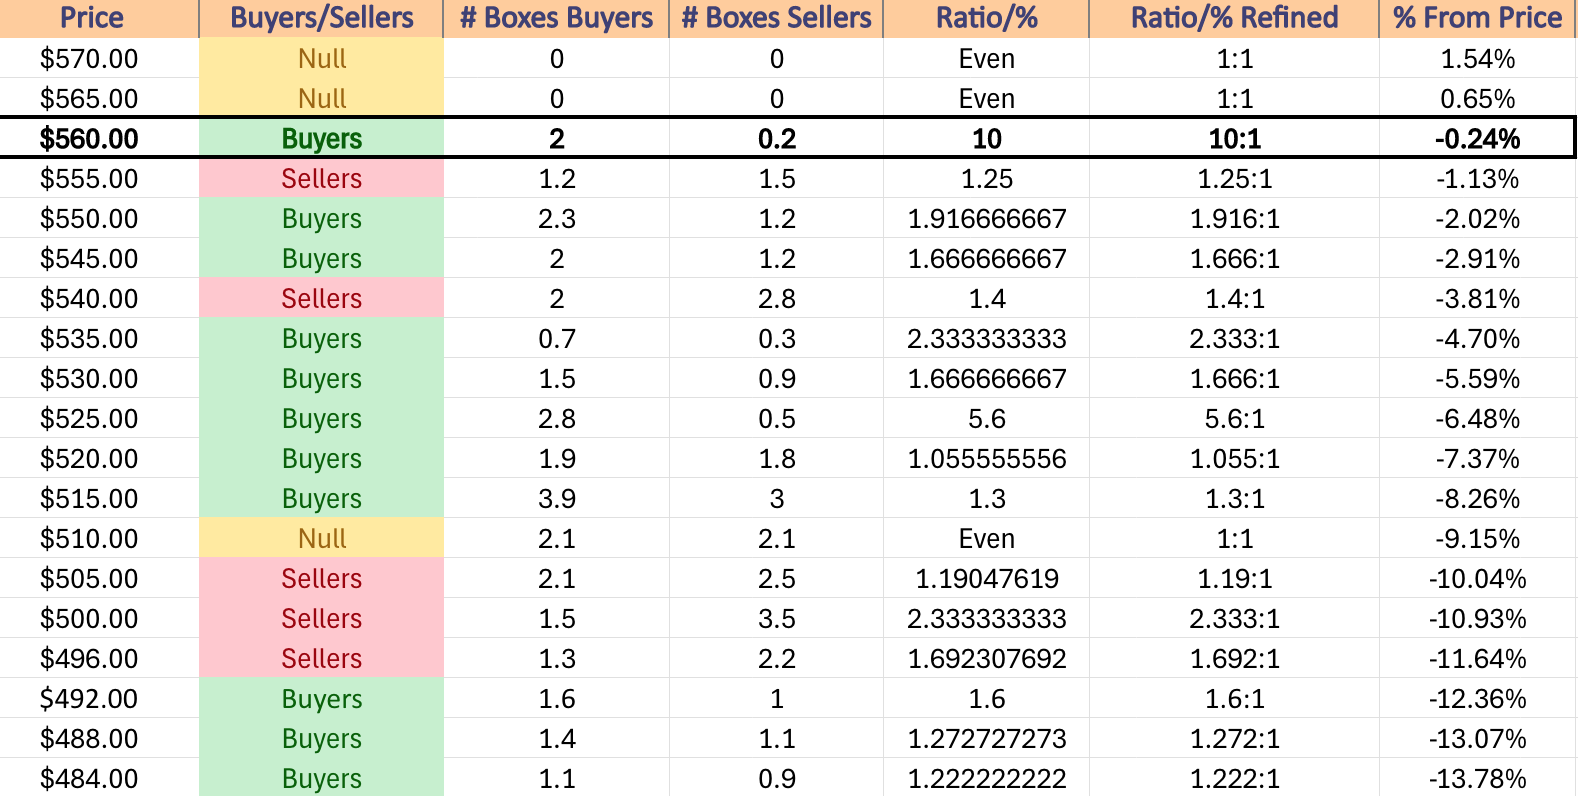Select the 1.916666667 ratio cell

(986, 218)
